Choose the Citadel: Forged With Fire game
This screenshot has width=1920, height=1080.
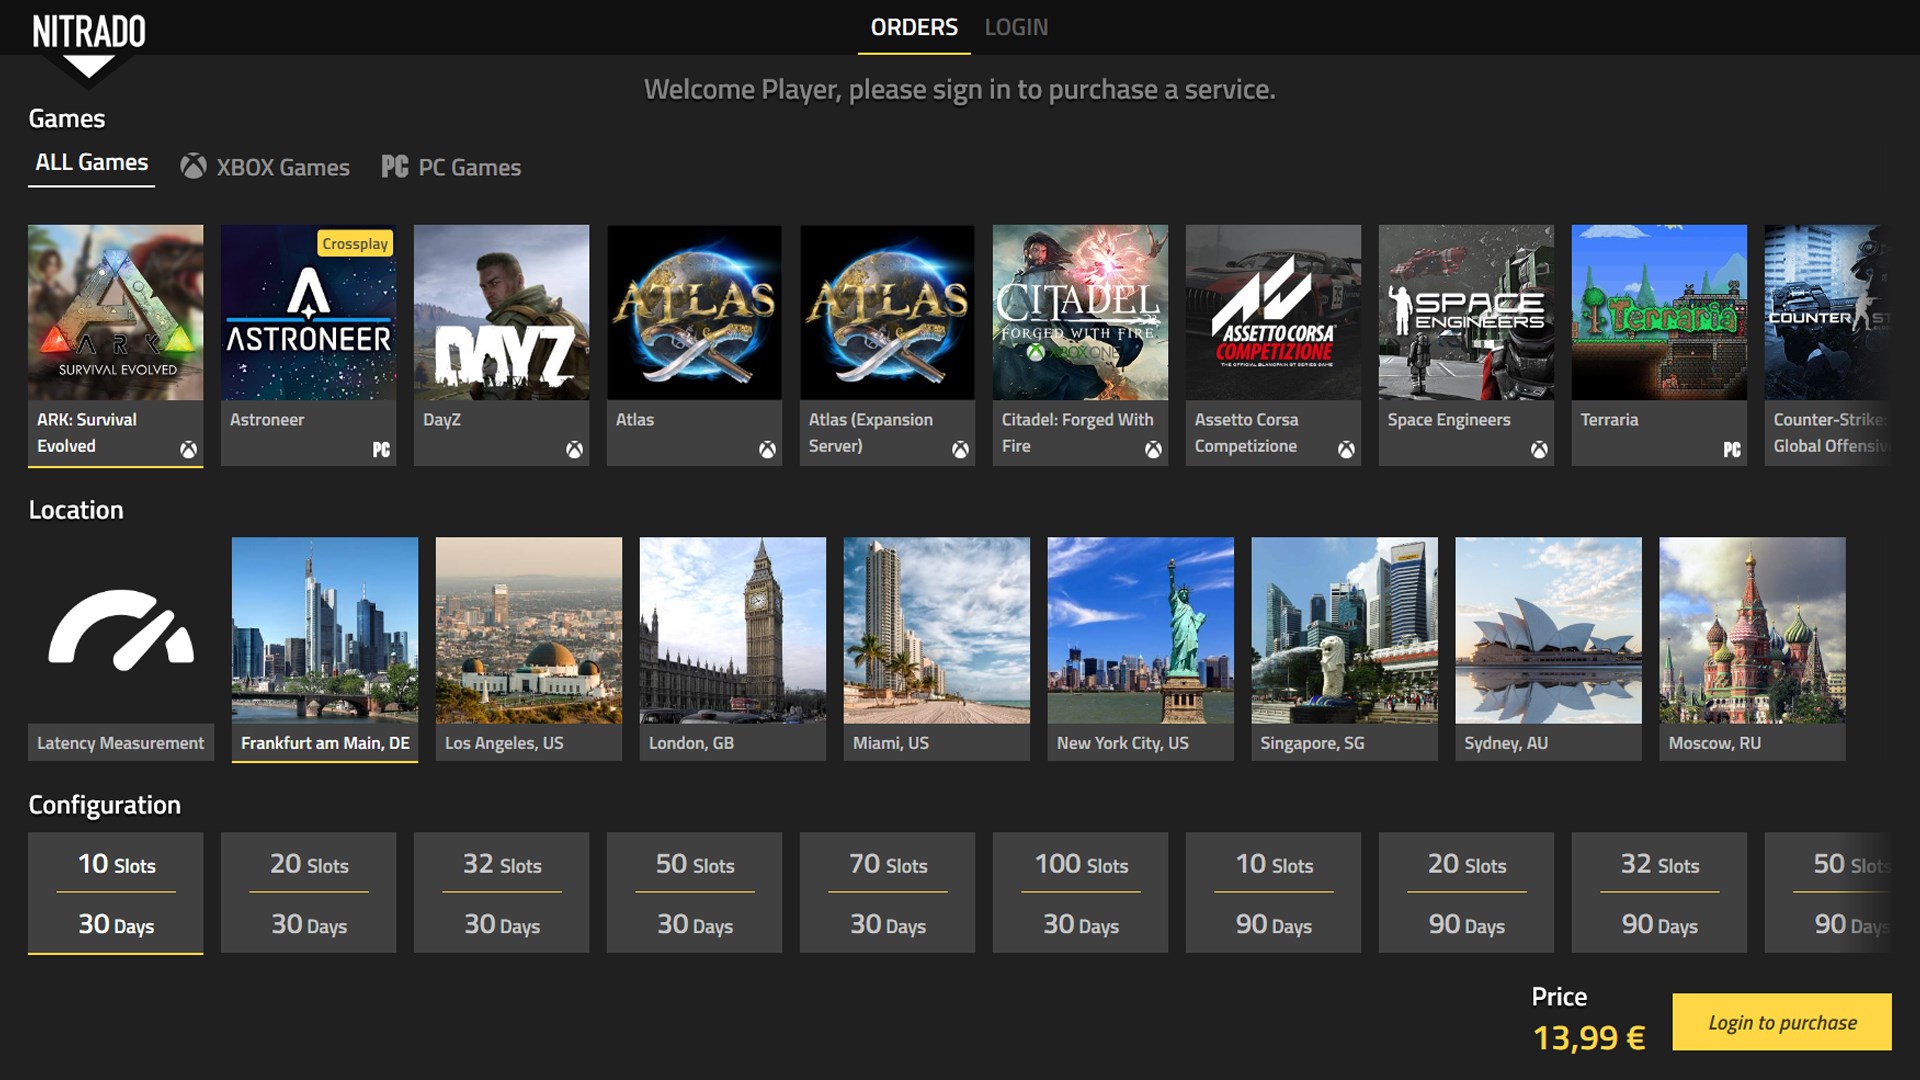(1080, 344)
